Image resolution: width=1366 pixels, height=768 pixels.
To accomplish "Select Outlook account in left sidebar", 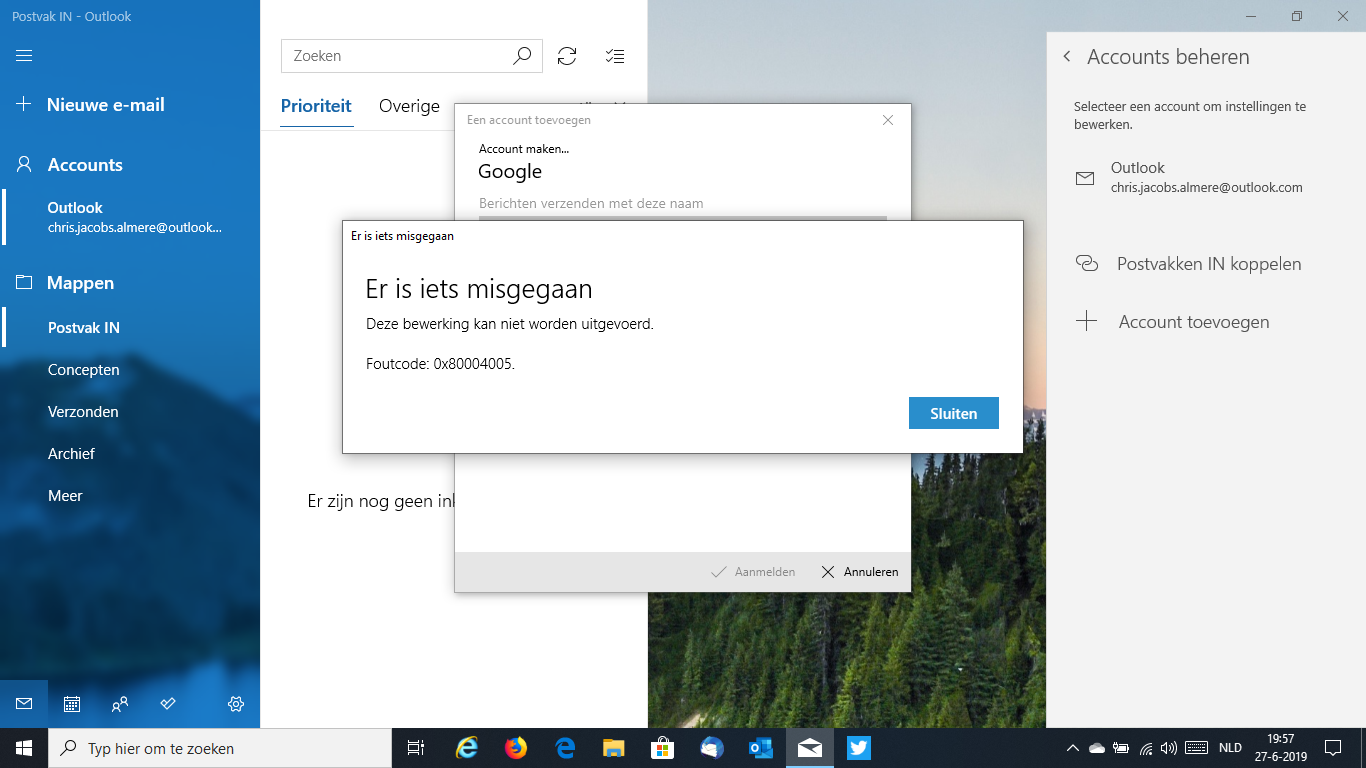I will [130, 217].
